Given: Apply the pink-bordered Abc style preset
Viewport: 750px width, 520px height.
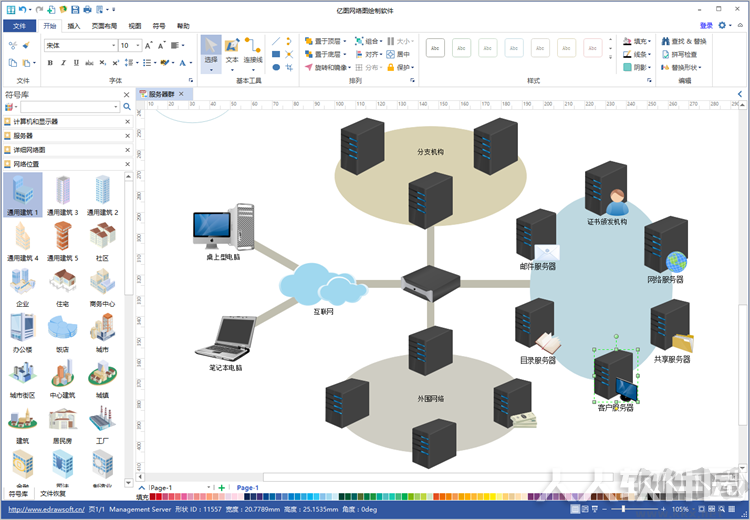Looking at the screenshot, I should 593,48.
